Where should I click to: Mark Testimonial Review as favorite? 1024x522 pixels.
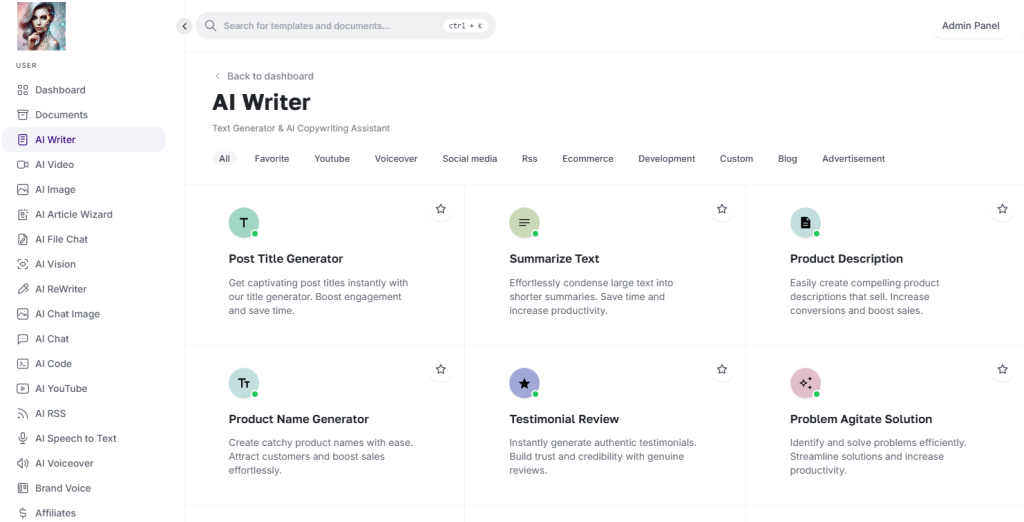pos(722,369)
